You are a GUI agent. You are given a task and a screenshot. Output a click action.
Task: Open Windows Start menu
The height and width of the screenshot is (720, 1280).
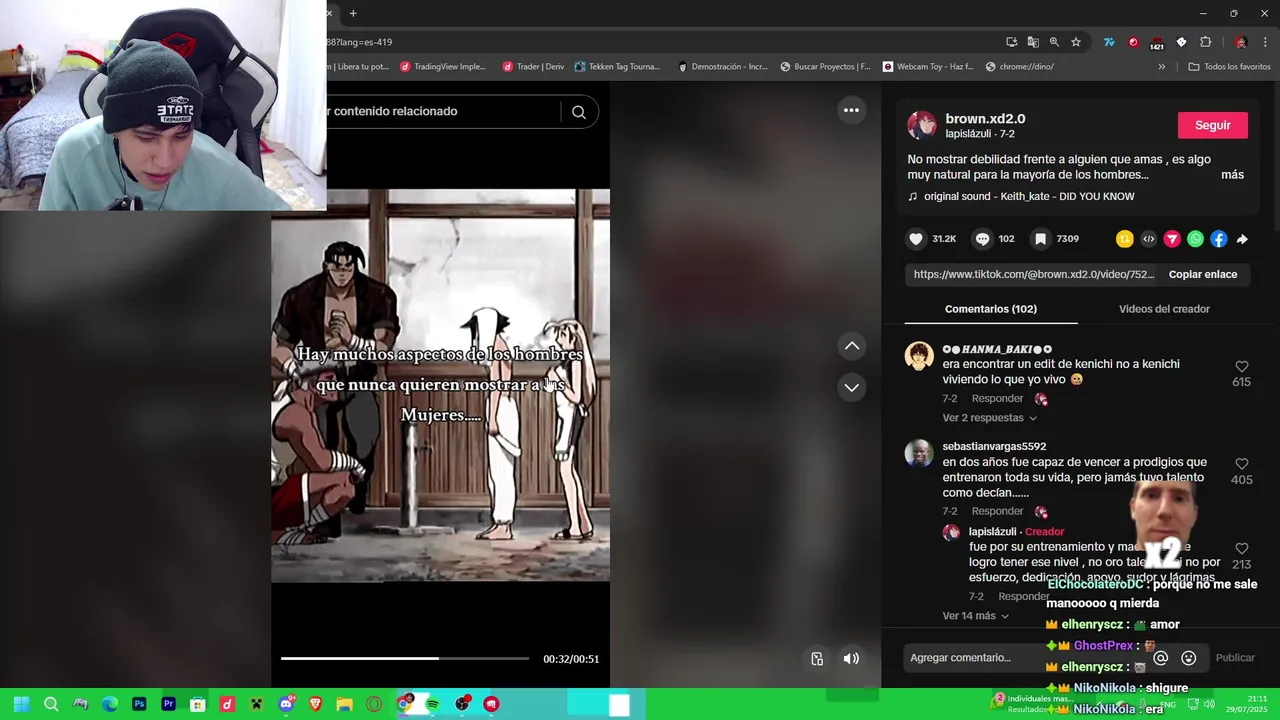pos(21,704)
